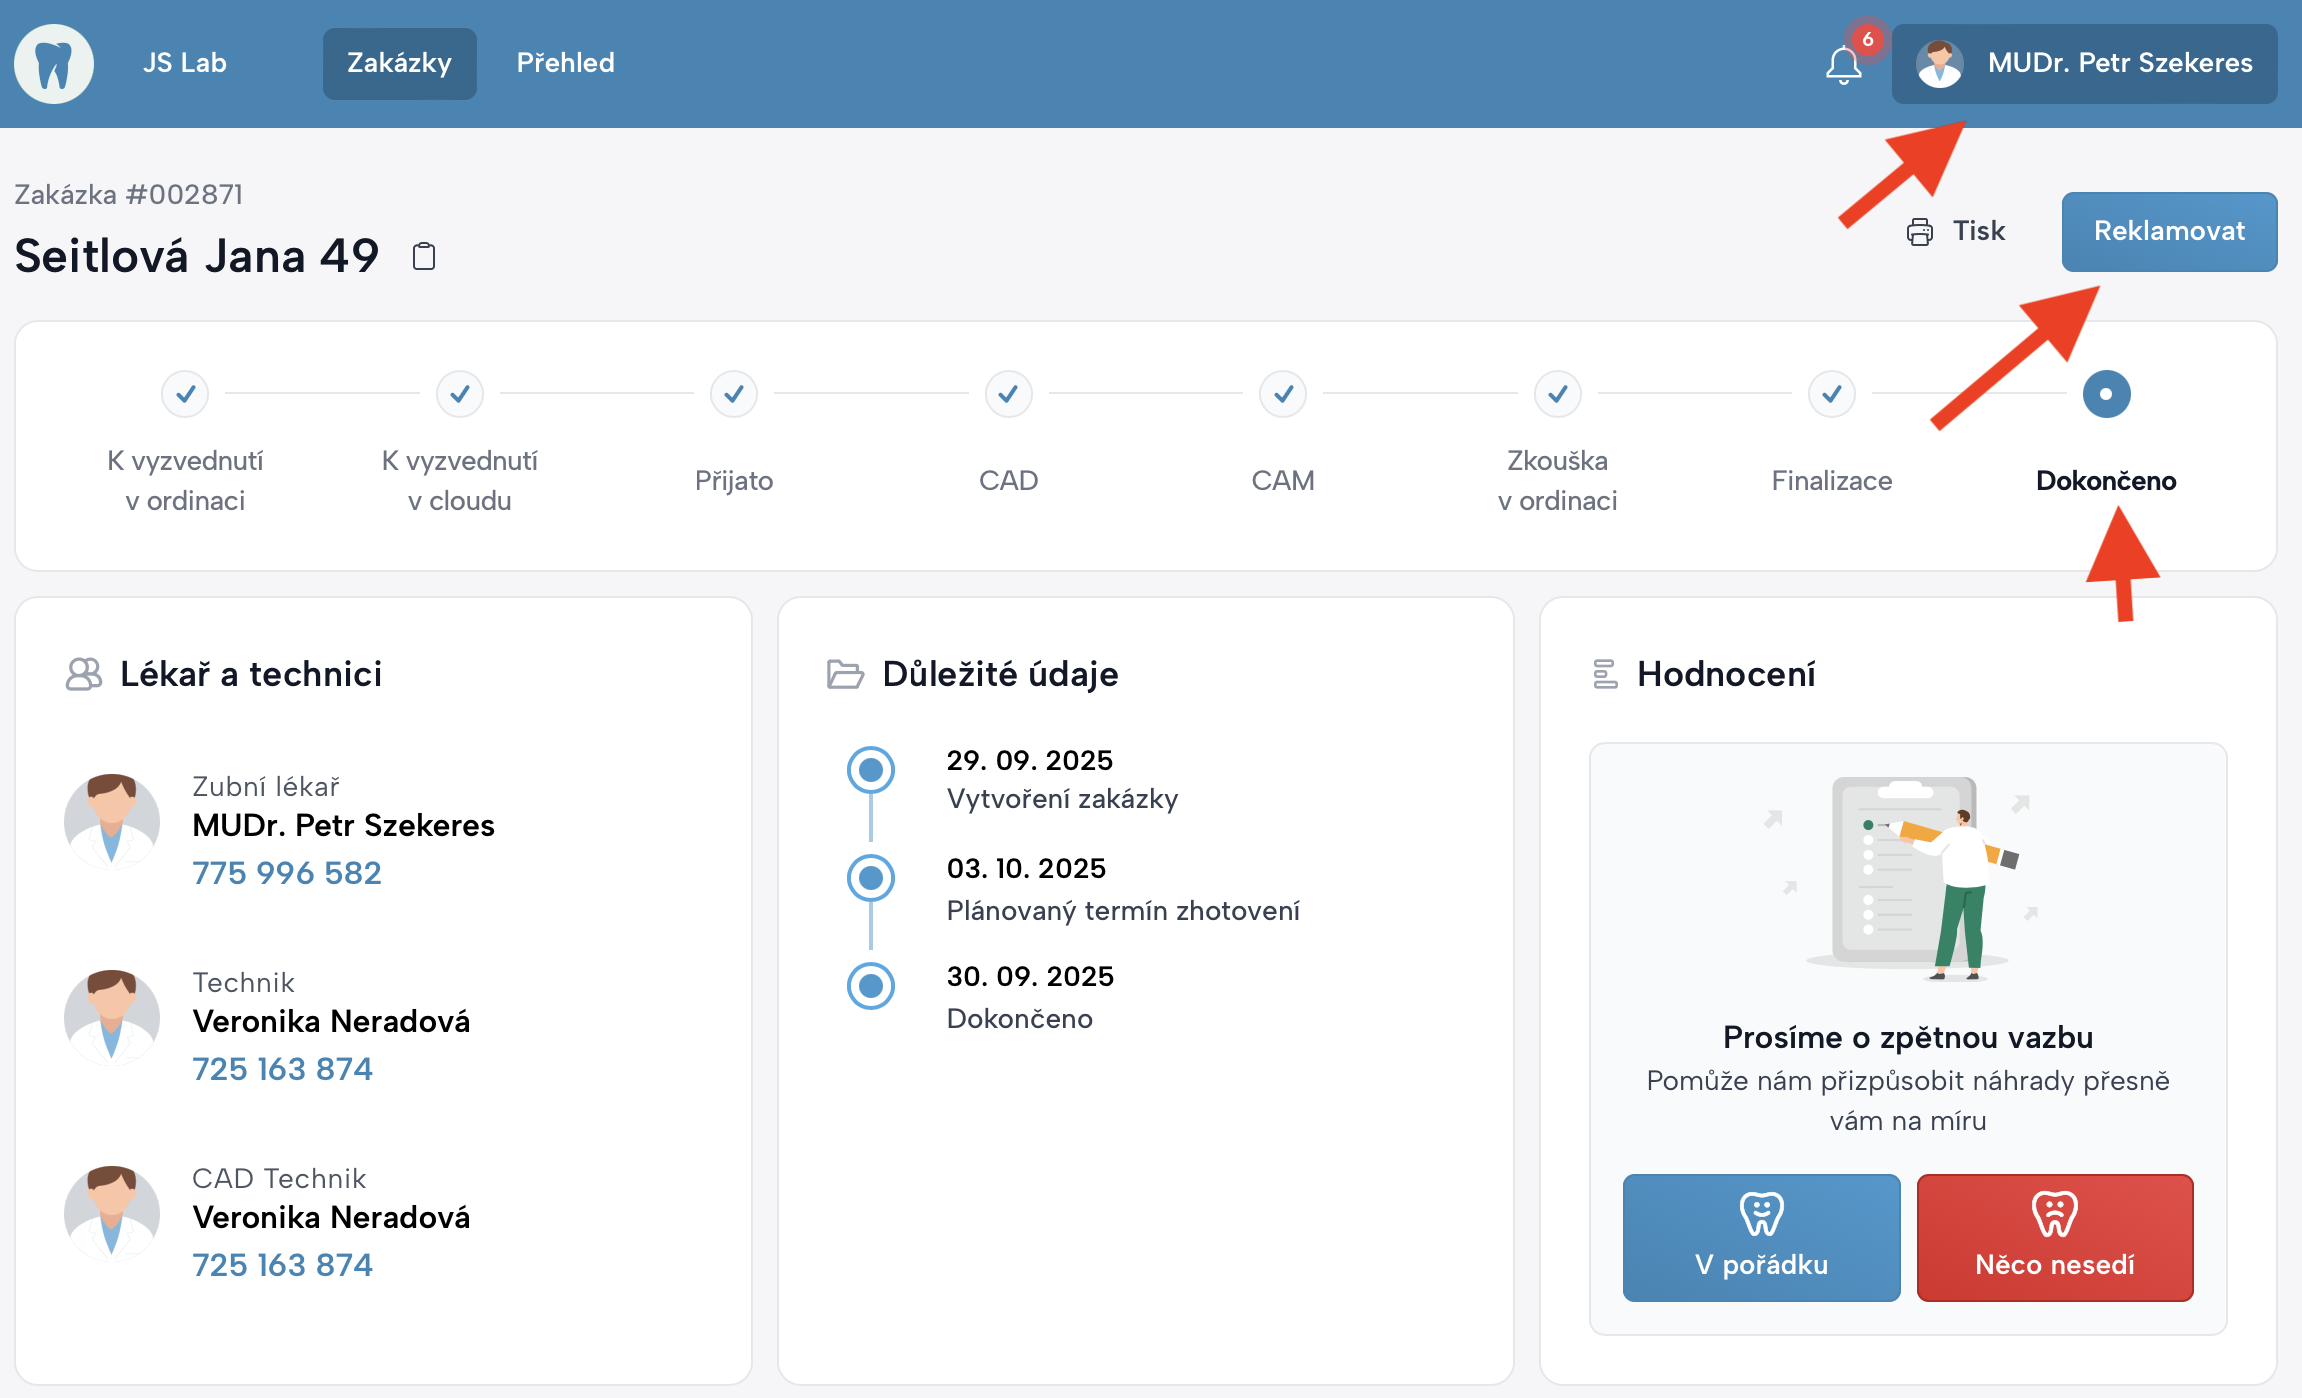The image size is (2302, 1398).
Task: Click the Technik Veronika Neradová avatar
Action: tap(112, 1018)
